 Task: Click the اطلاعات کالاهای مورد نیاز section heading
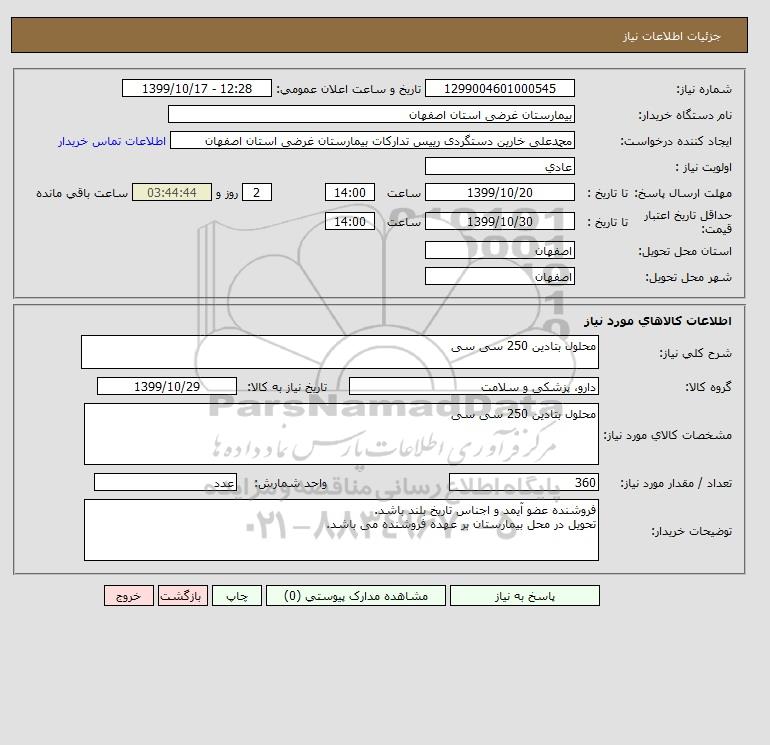658,321
